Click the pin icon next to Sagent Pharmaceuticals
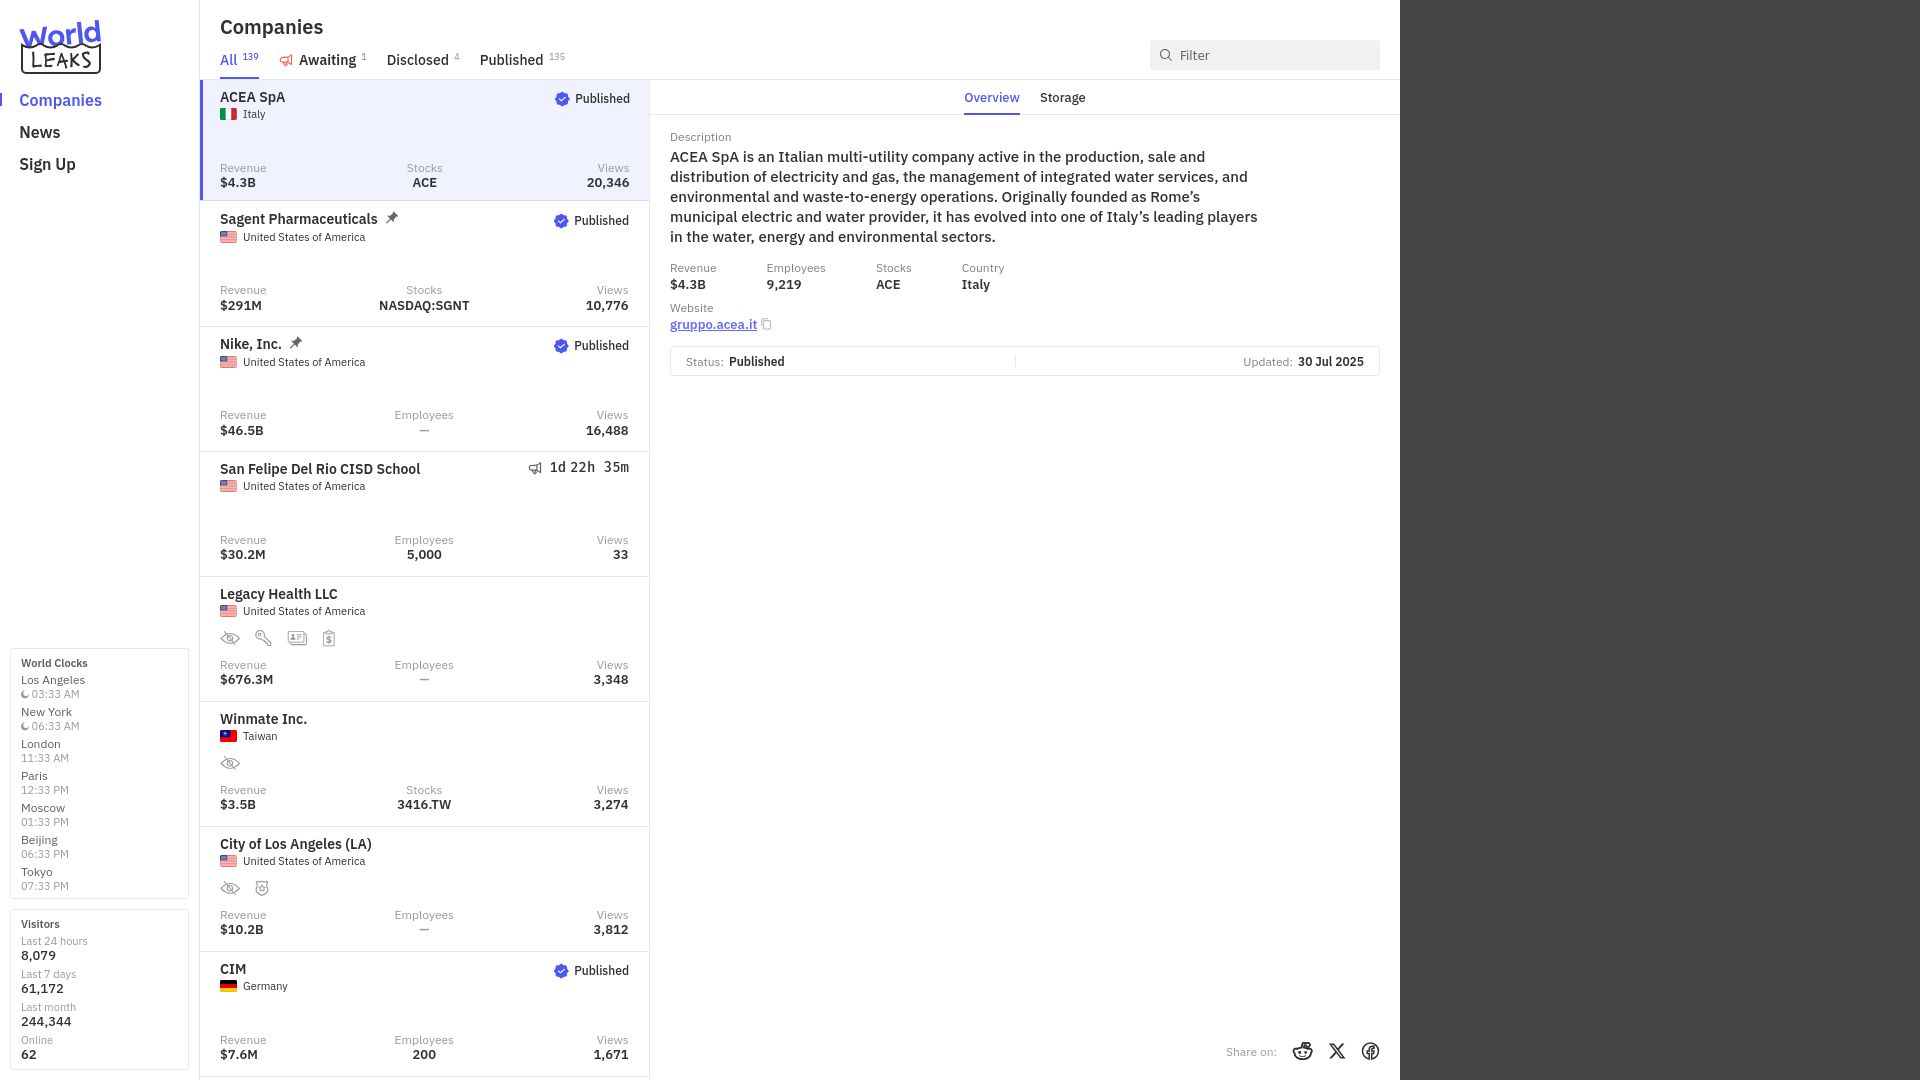Viewport: 1920px width, 1080px height. point(392,218)
